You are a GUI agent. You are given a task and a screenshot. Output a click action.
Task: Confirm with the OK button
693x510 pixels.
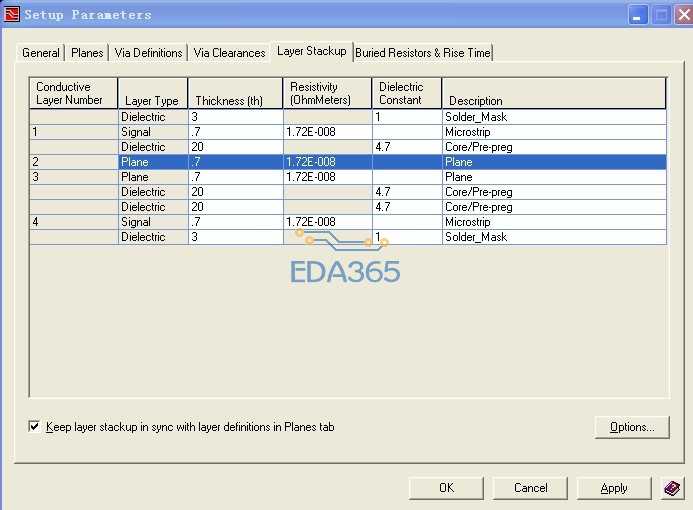click(446, 488)
